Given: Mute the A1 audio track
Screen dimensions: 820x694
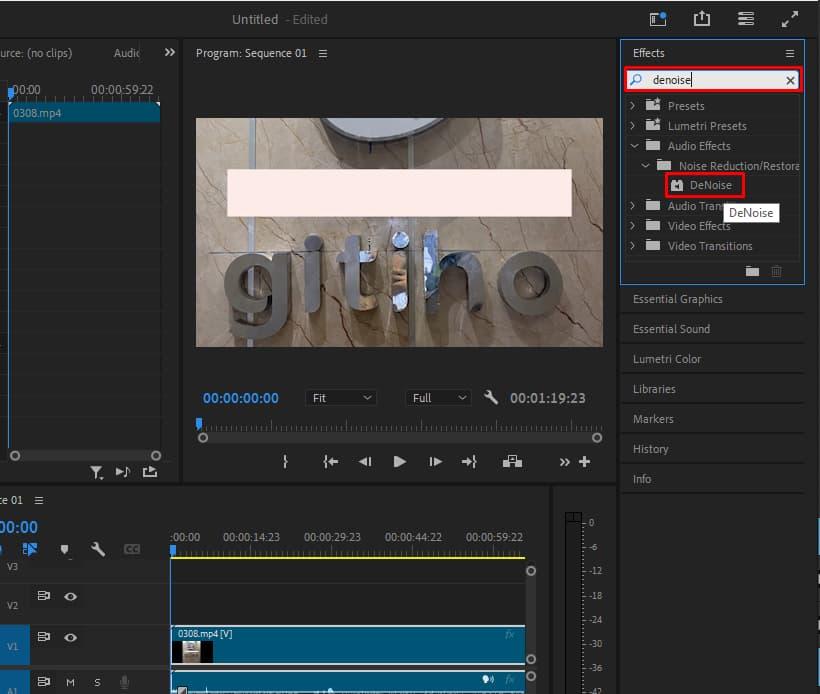Looking at the screenshot, I should [71, 682].
